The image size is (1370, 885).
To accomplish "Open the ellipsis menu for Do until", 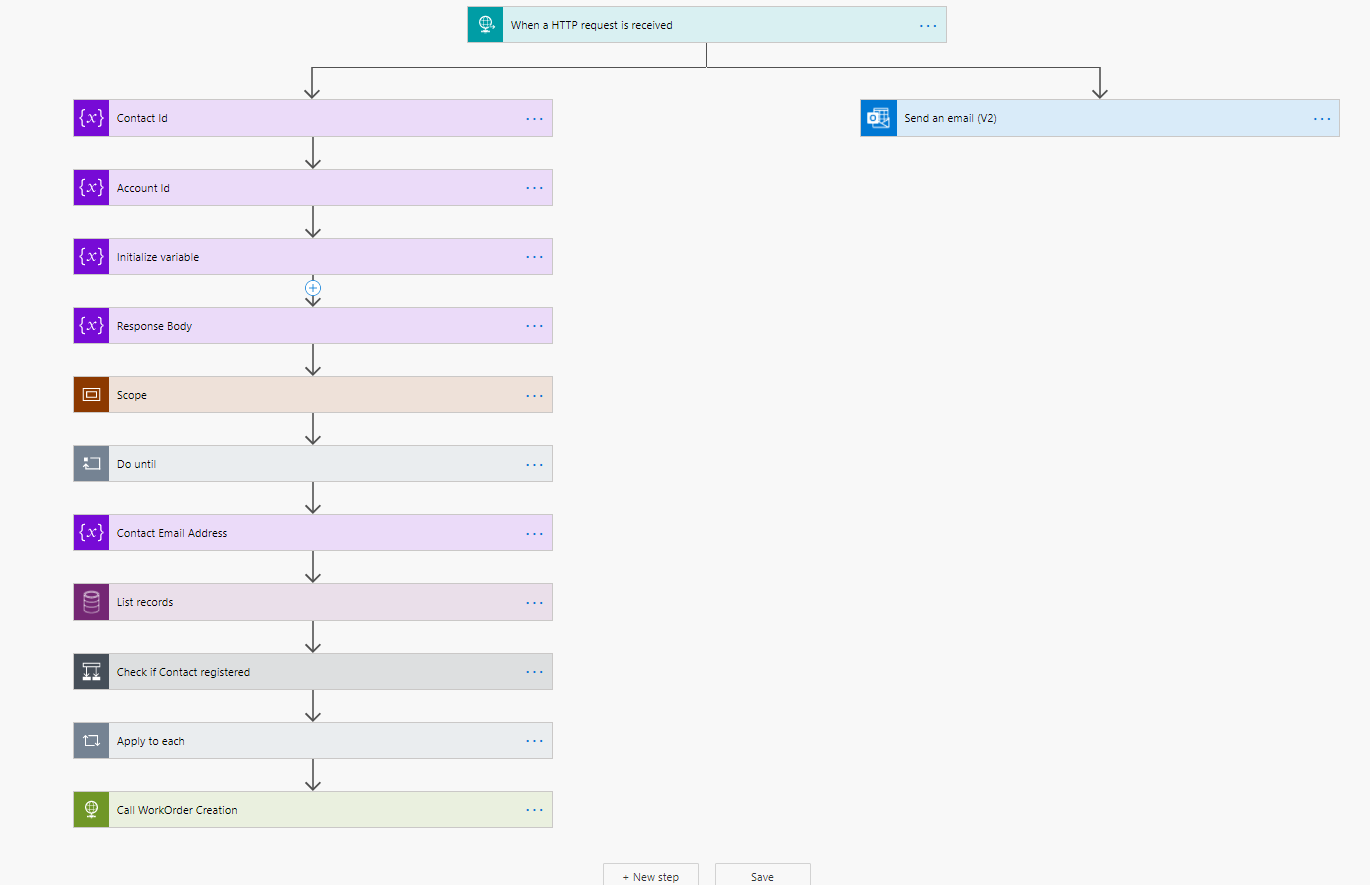I will 535,464.
